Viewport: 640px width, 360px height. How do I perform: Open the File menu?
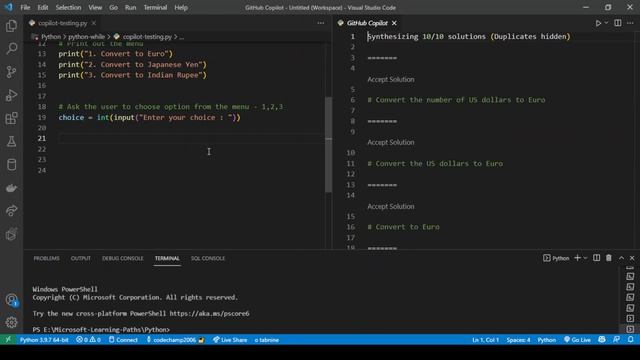click(x=25, y=7)
